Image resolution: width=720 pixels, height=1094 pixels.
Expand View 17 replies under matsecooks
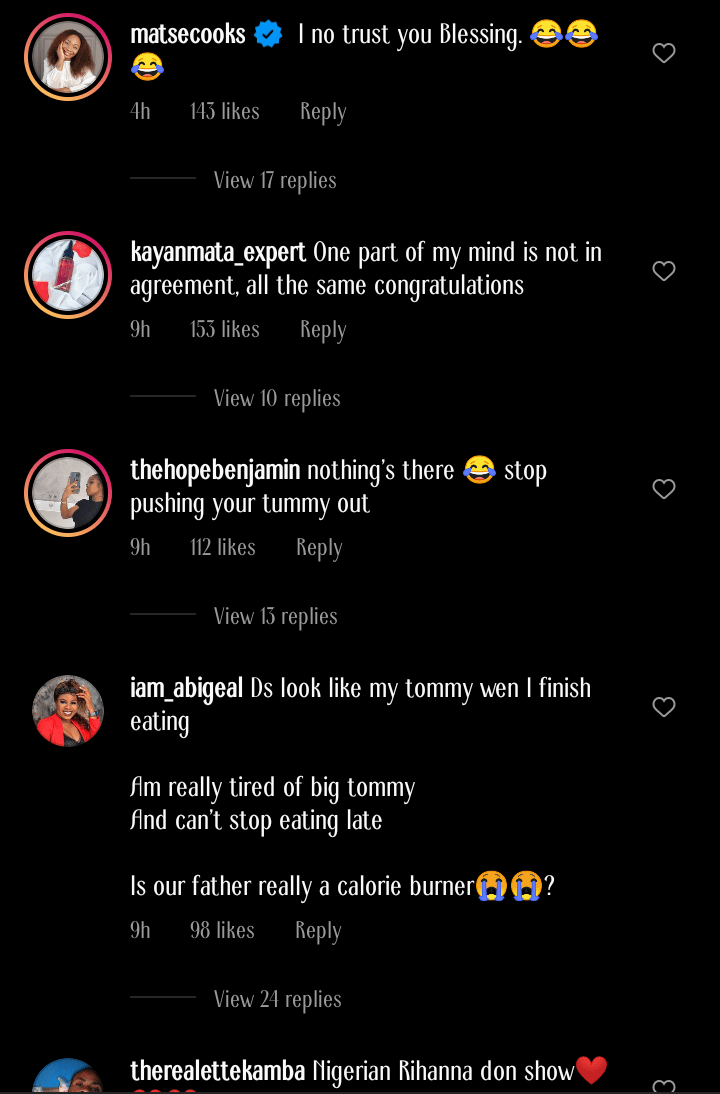point(275,180)
